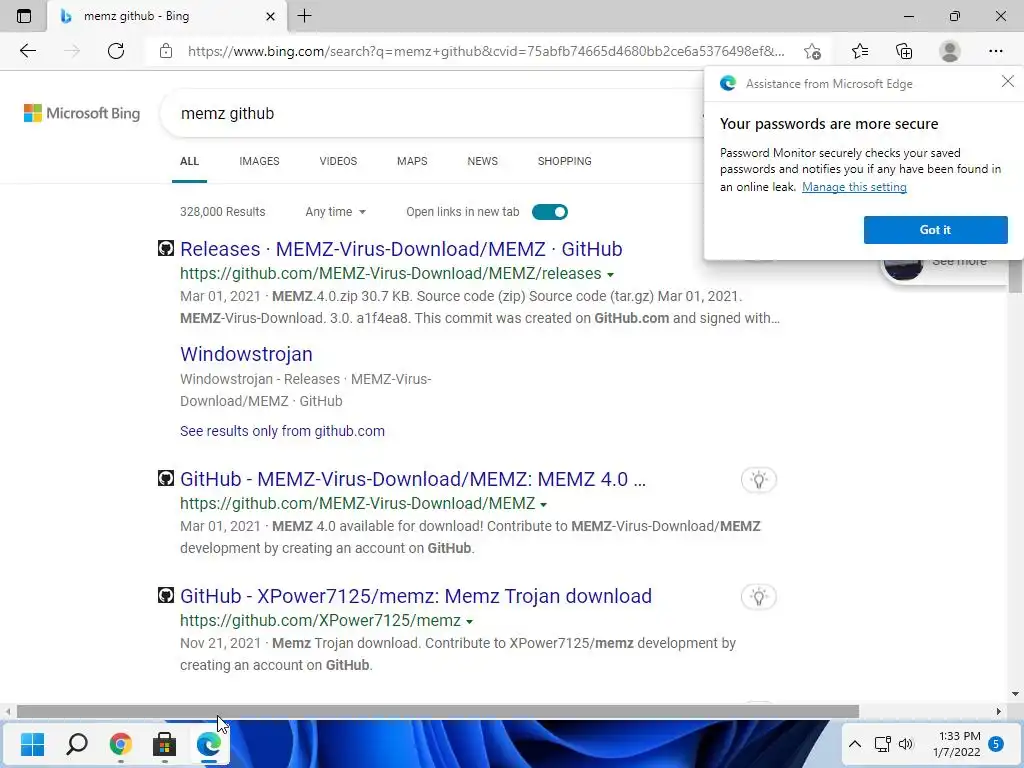Show hidden system tray icons
The width and height of the screenshot is (1024, 768).
coord(854,744)
